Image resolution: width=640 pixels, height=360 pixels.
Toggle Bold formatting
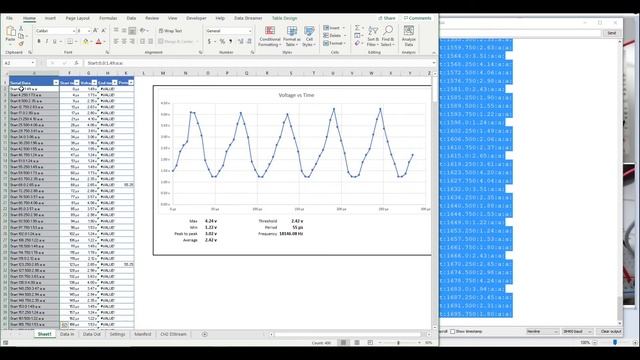39,42
